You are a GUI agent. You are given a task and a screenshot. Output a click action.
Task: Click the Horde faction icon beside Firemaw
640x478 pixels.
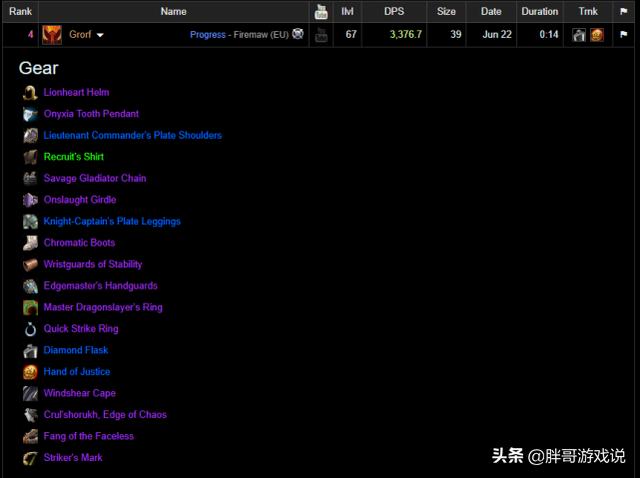point(298,34)
